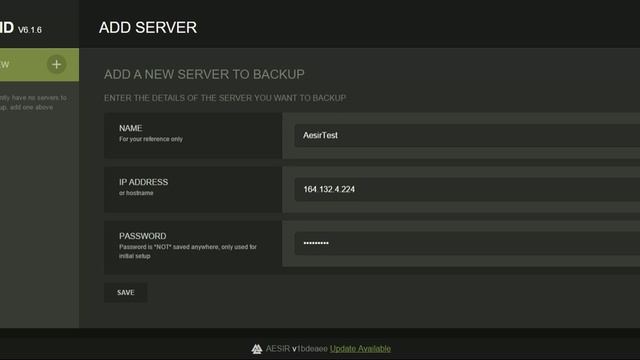Click the Password input field

click(467, 243)
